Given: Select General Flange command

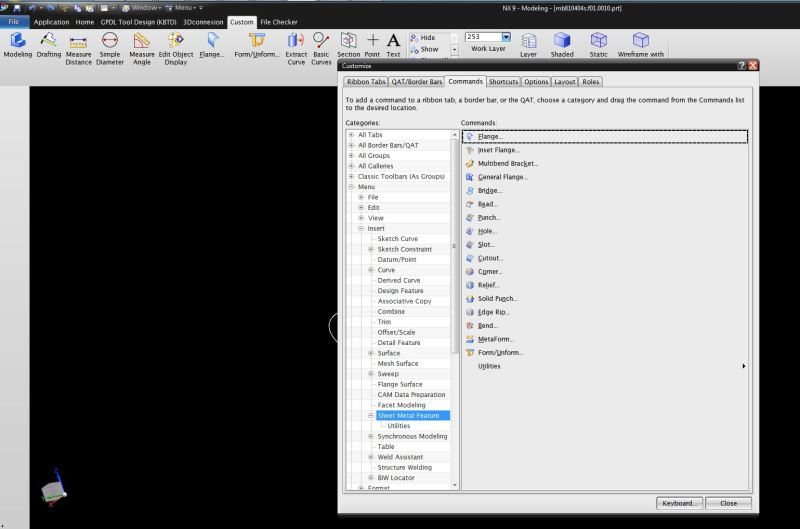Looking at the screenshot, I should coord(497,177).
